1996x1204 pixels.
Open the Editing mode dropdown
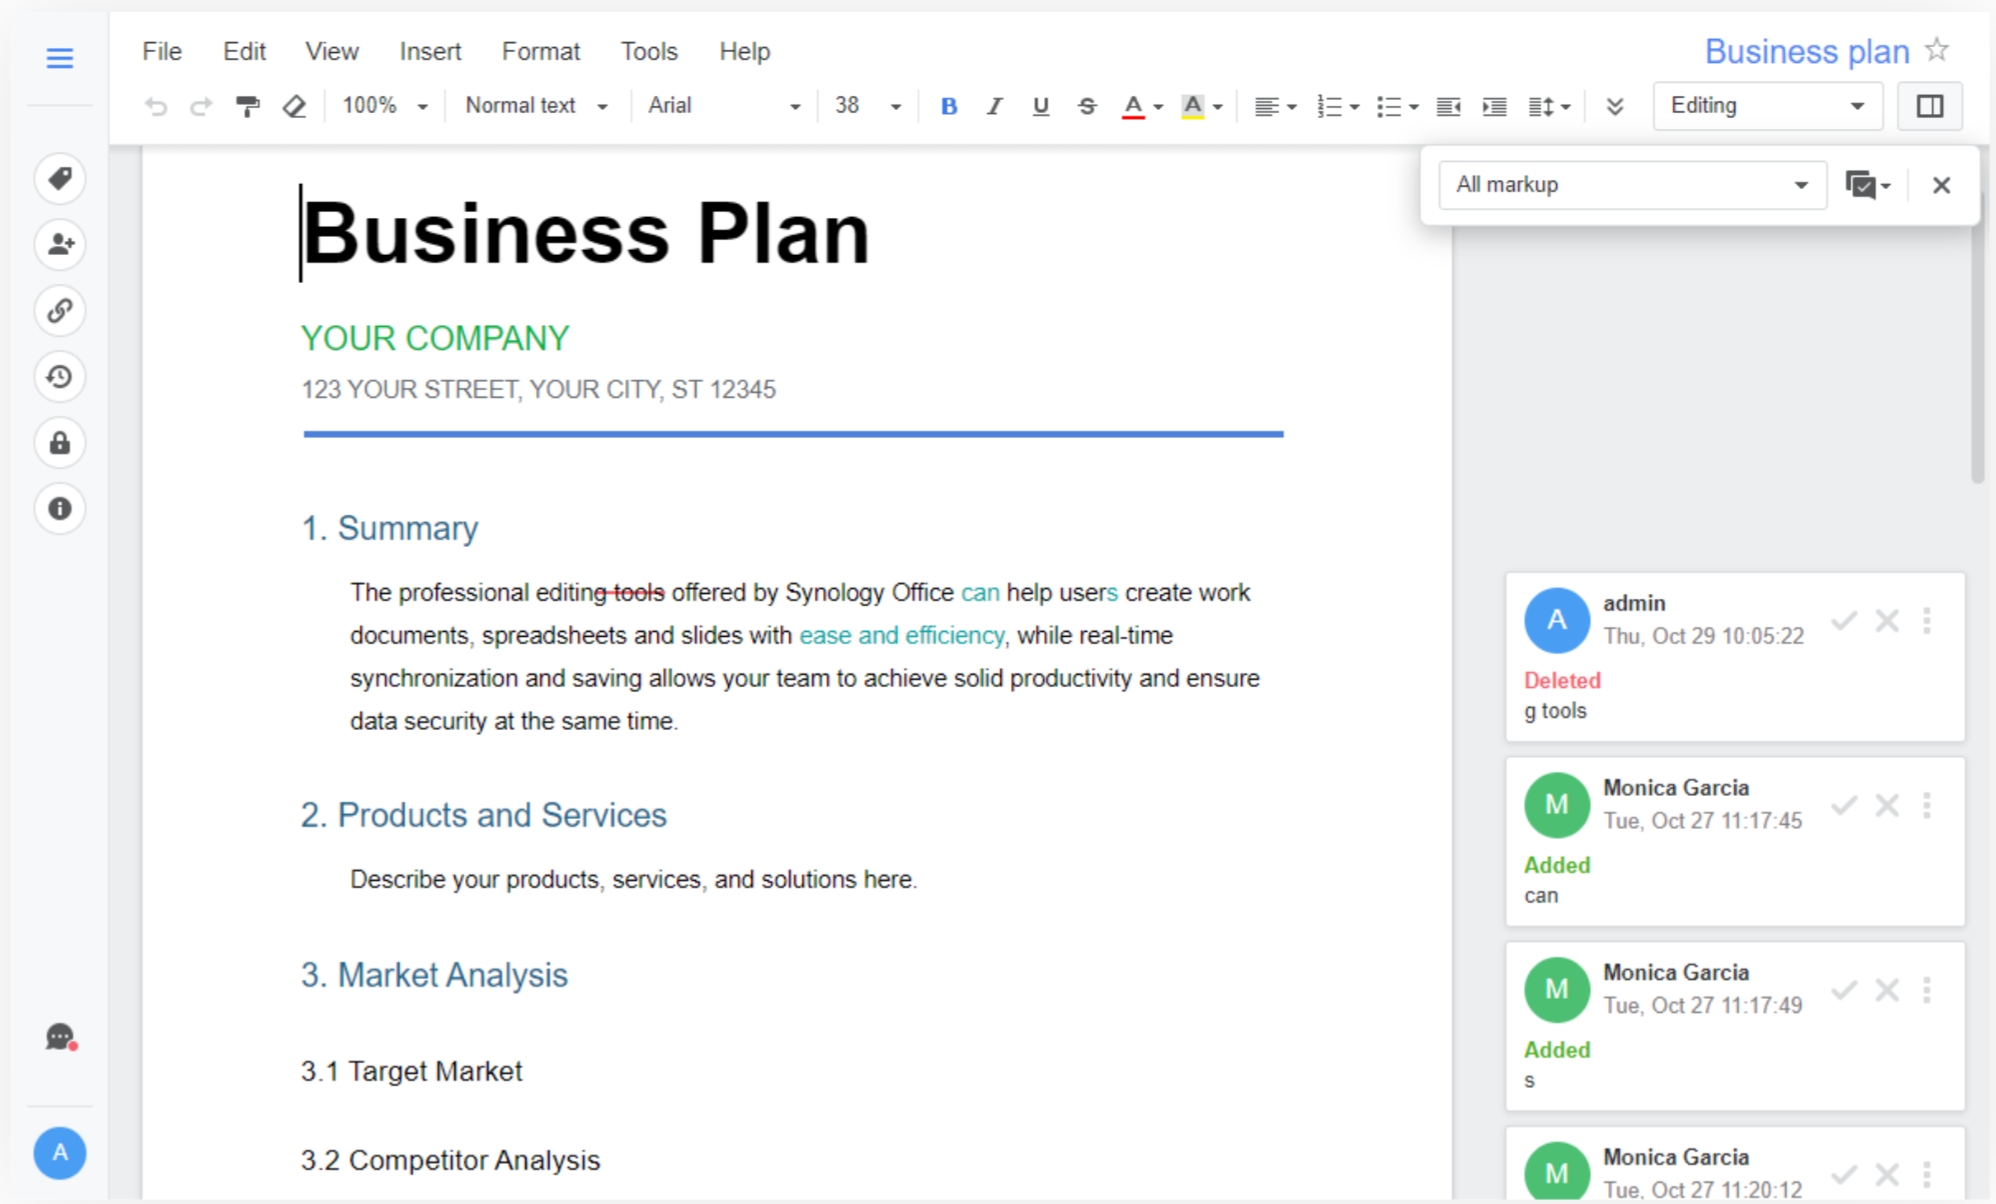pyautogui.click(x=1768, y=106)
